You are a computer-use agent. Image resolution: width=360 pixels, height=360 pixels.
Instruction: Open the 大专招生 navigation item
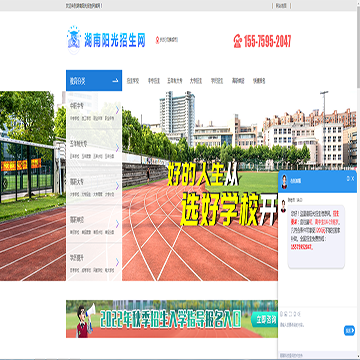[196, 81]
